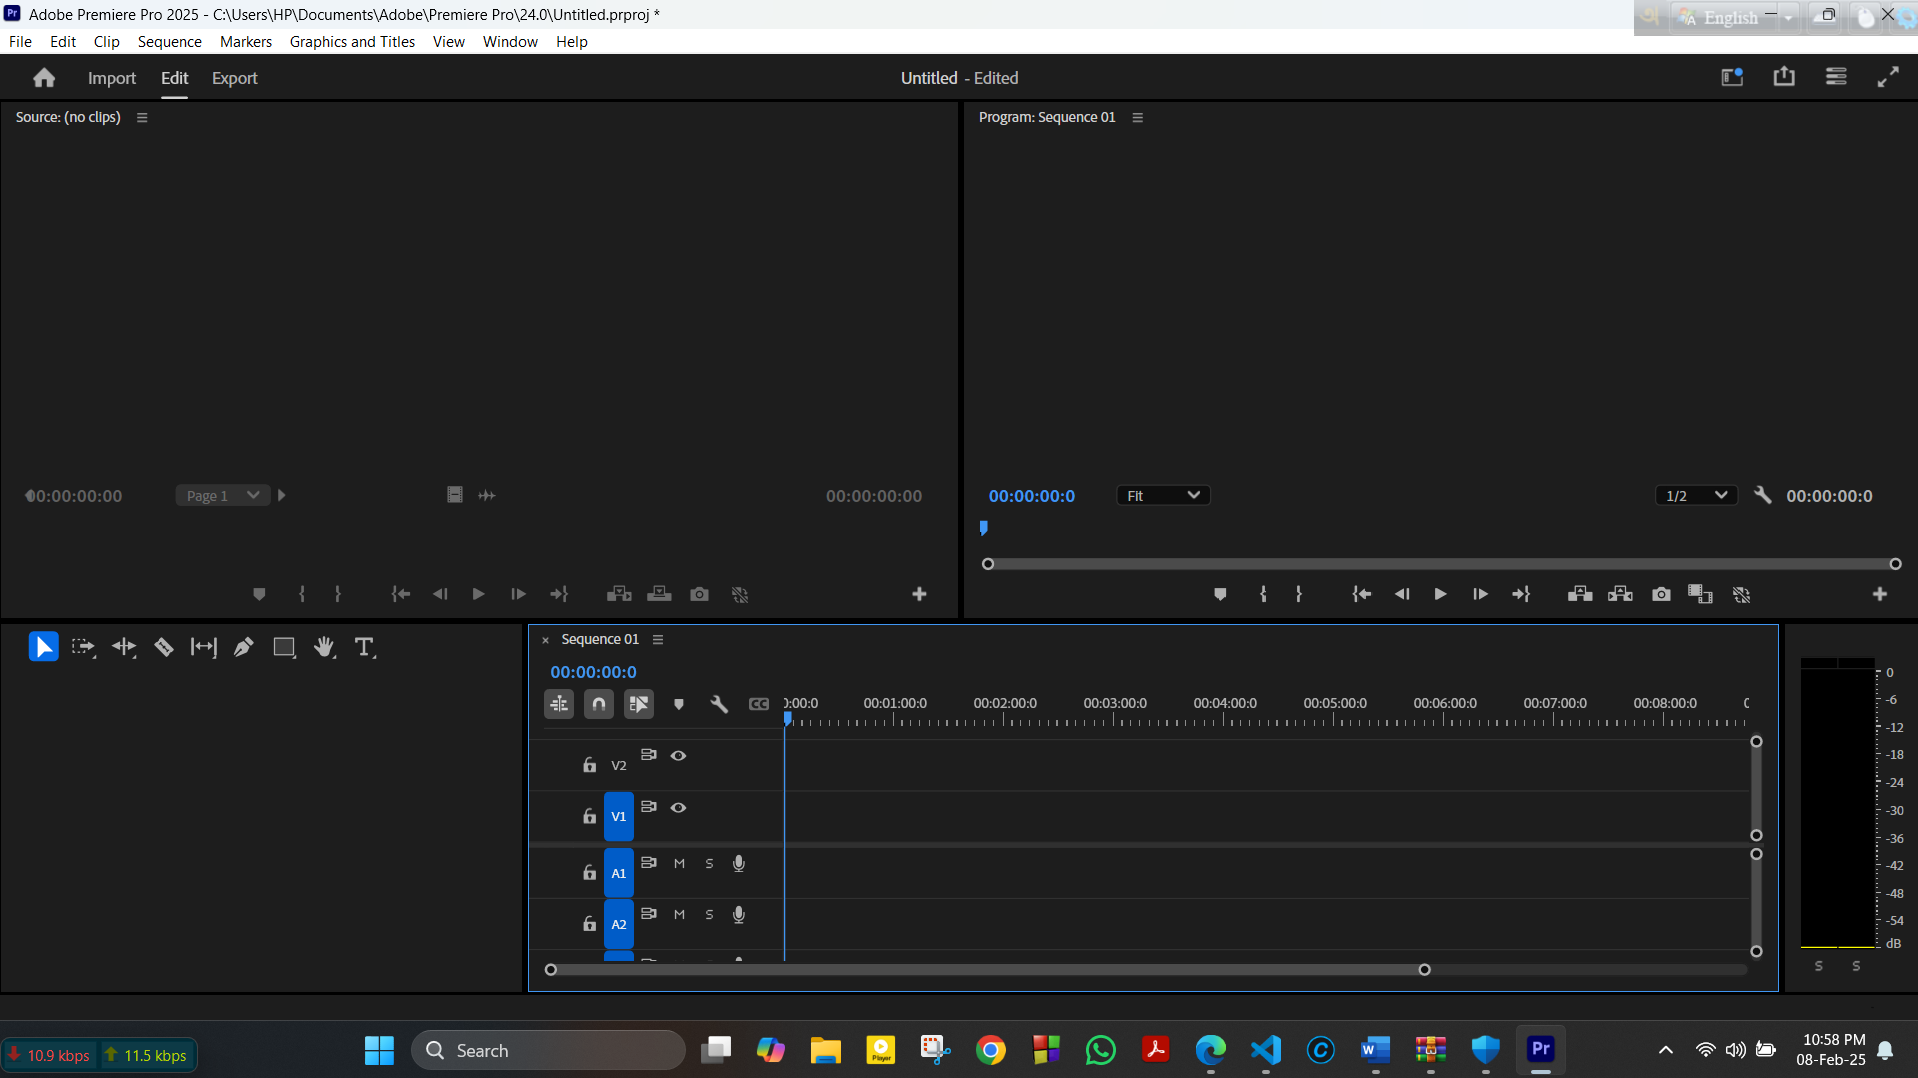
Task: Open the Clip menu
Action: click(x=106, y=41)
